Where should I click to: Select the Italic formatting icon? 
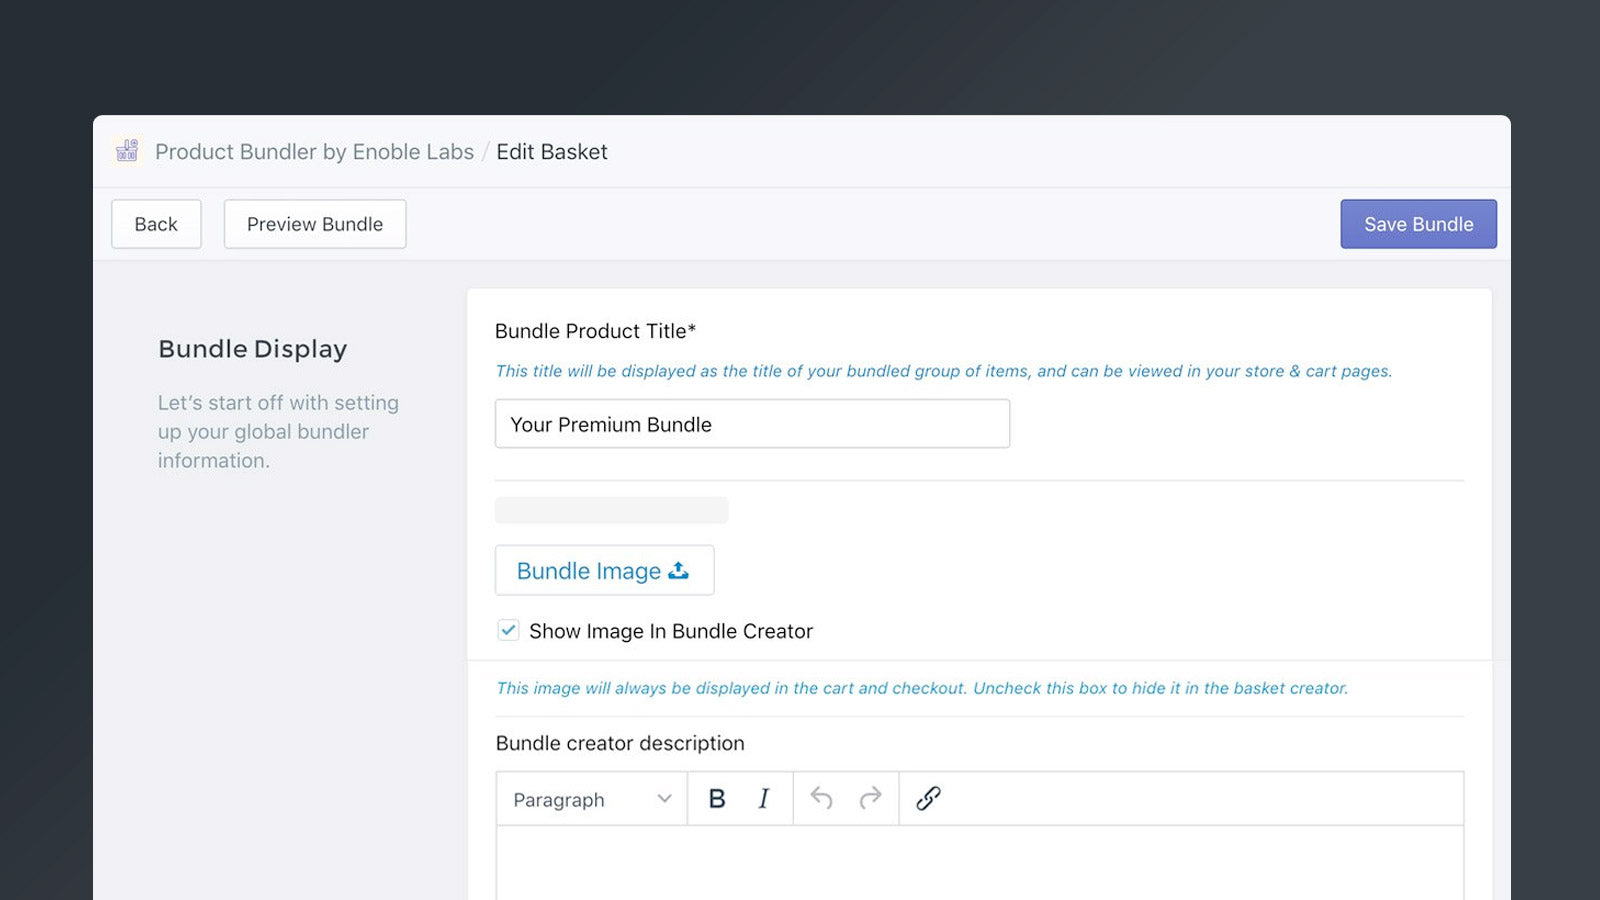click(763, 799)
